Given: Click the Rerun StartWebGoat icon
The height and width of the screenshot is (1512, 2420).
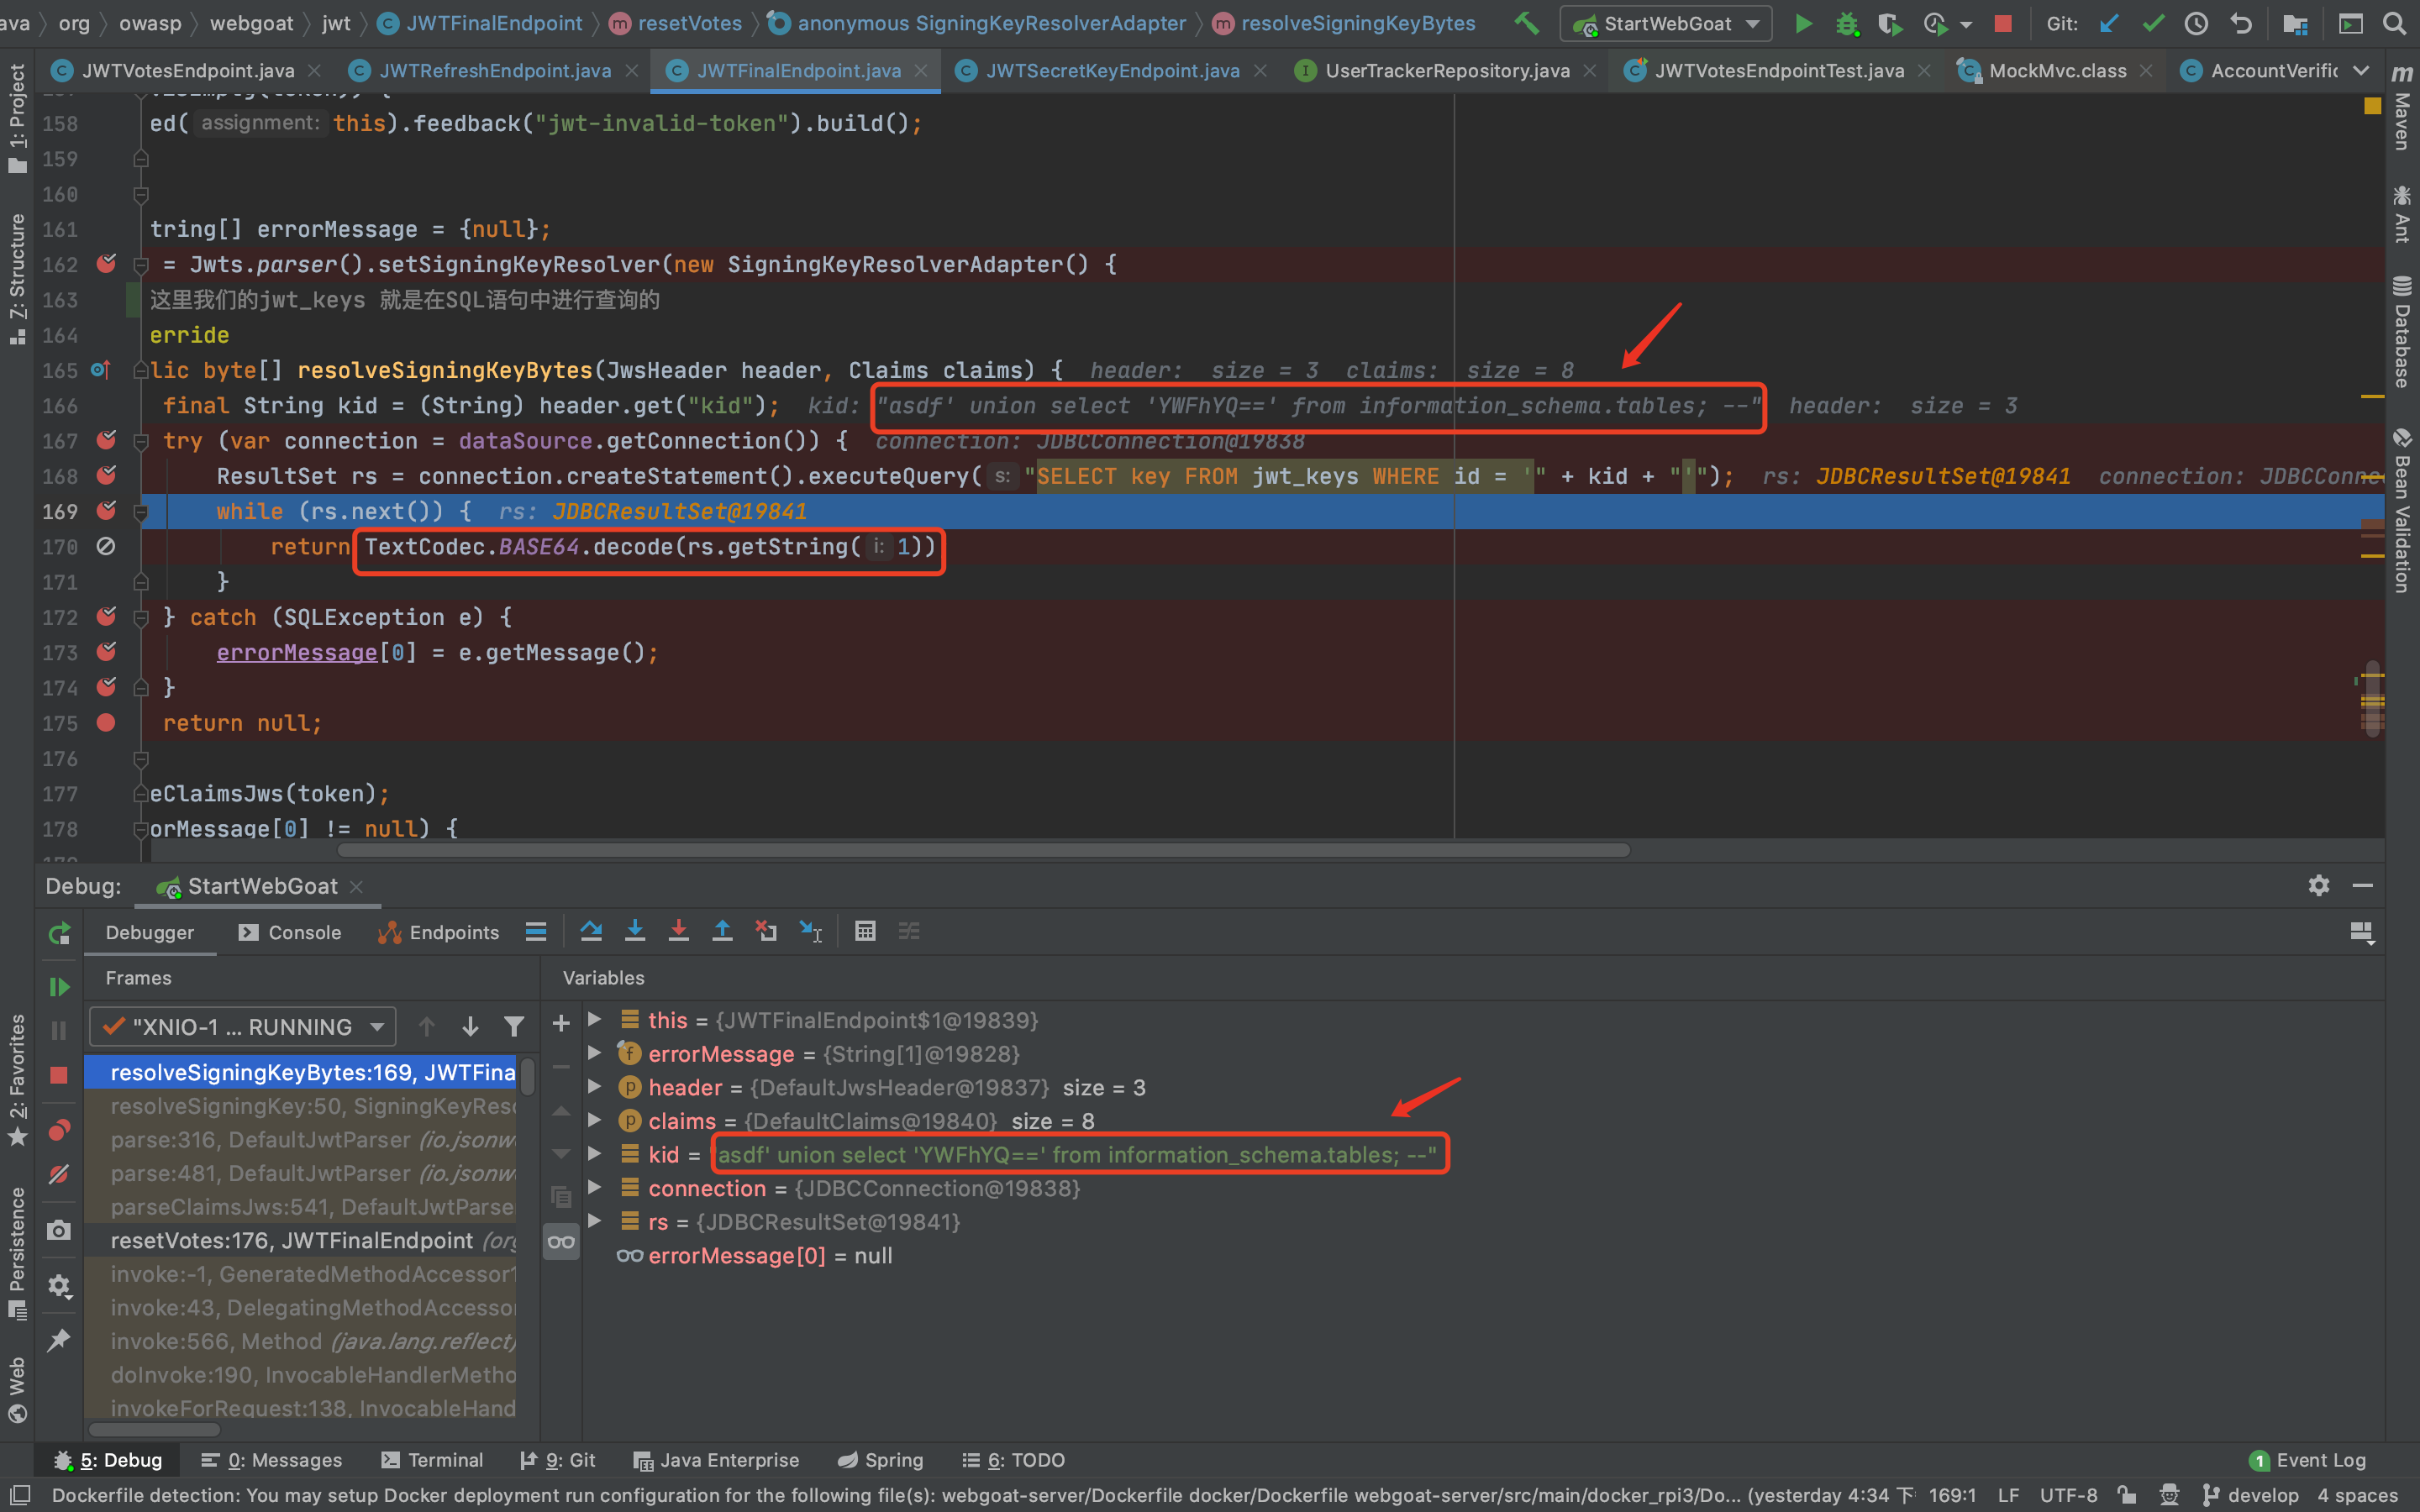Looking at the screenshot, I should [59, 933].
